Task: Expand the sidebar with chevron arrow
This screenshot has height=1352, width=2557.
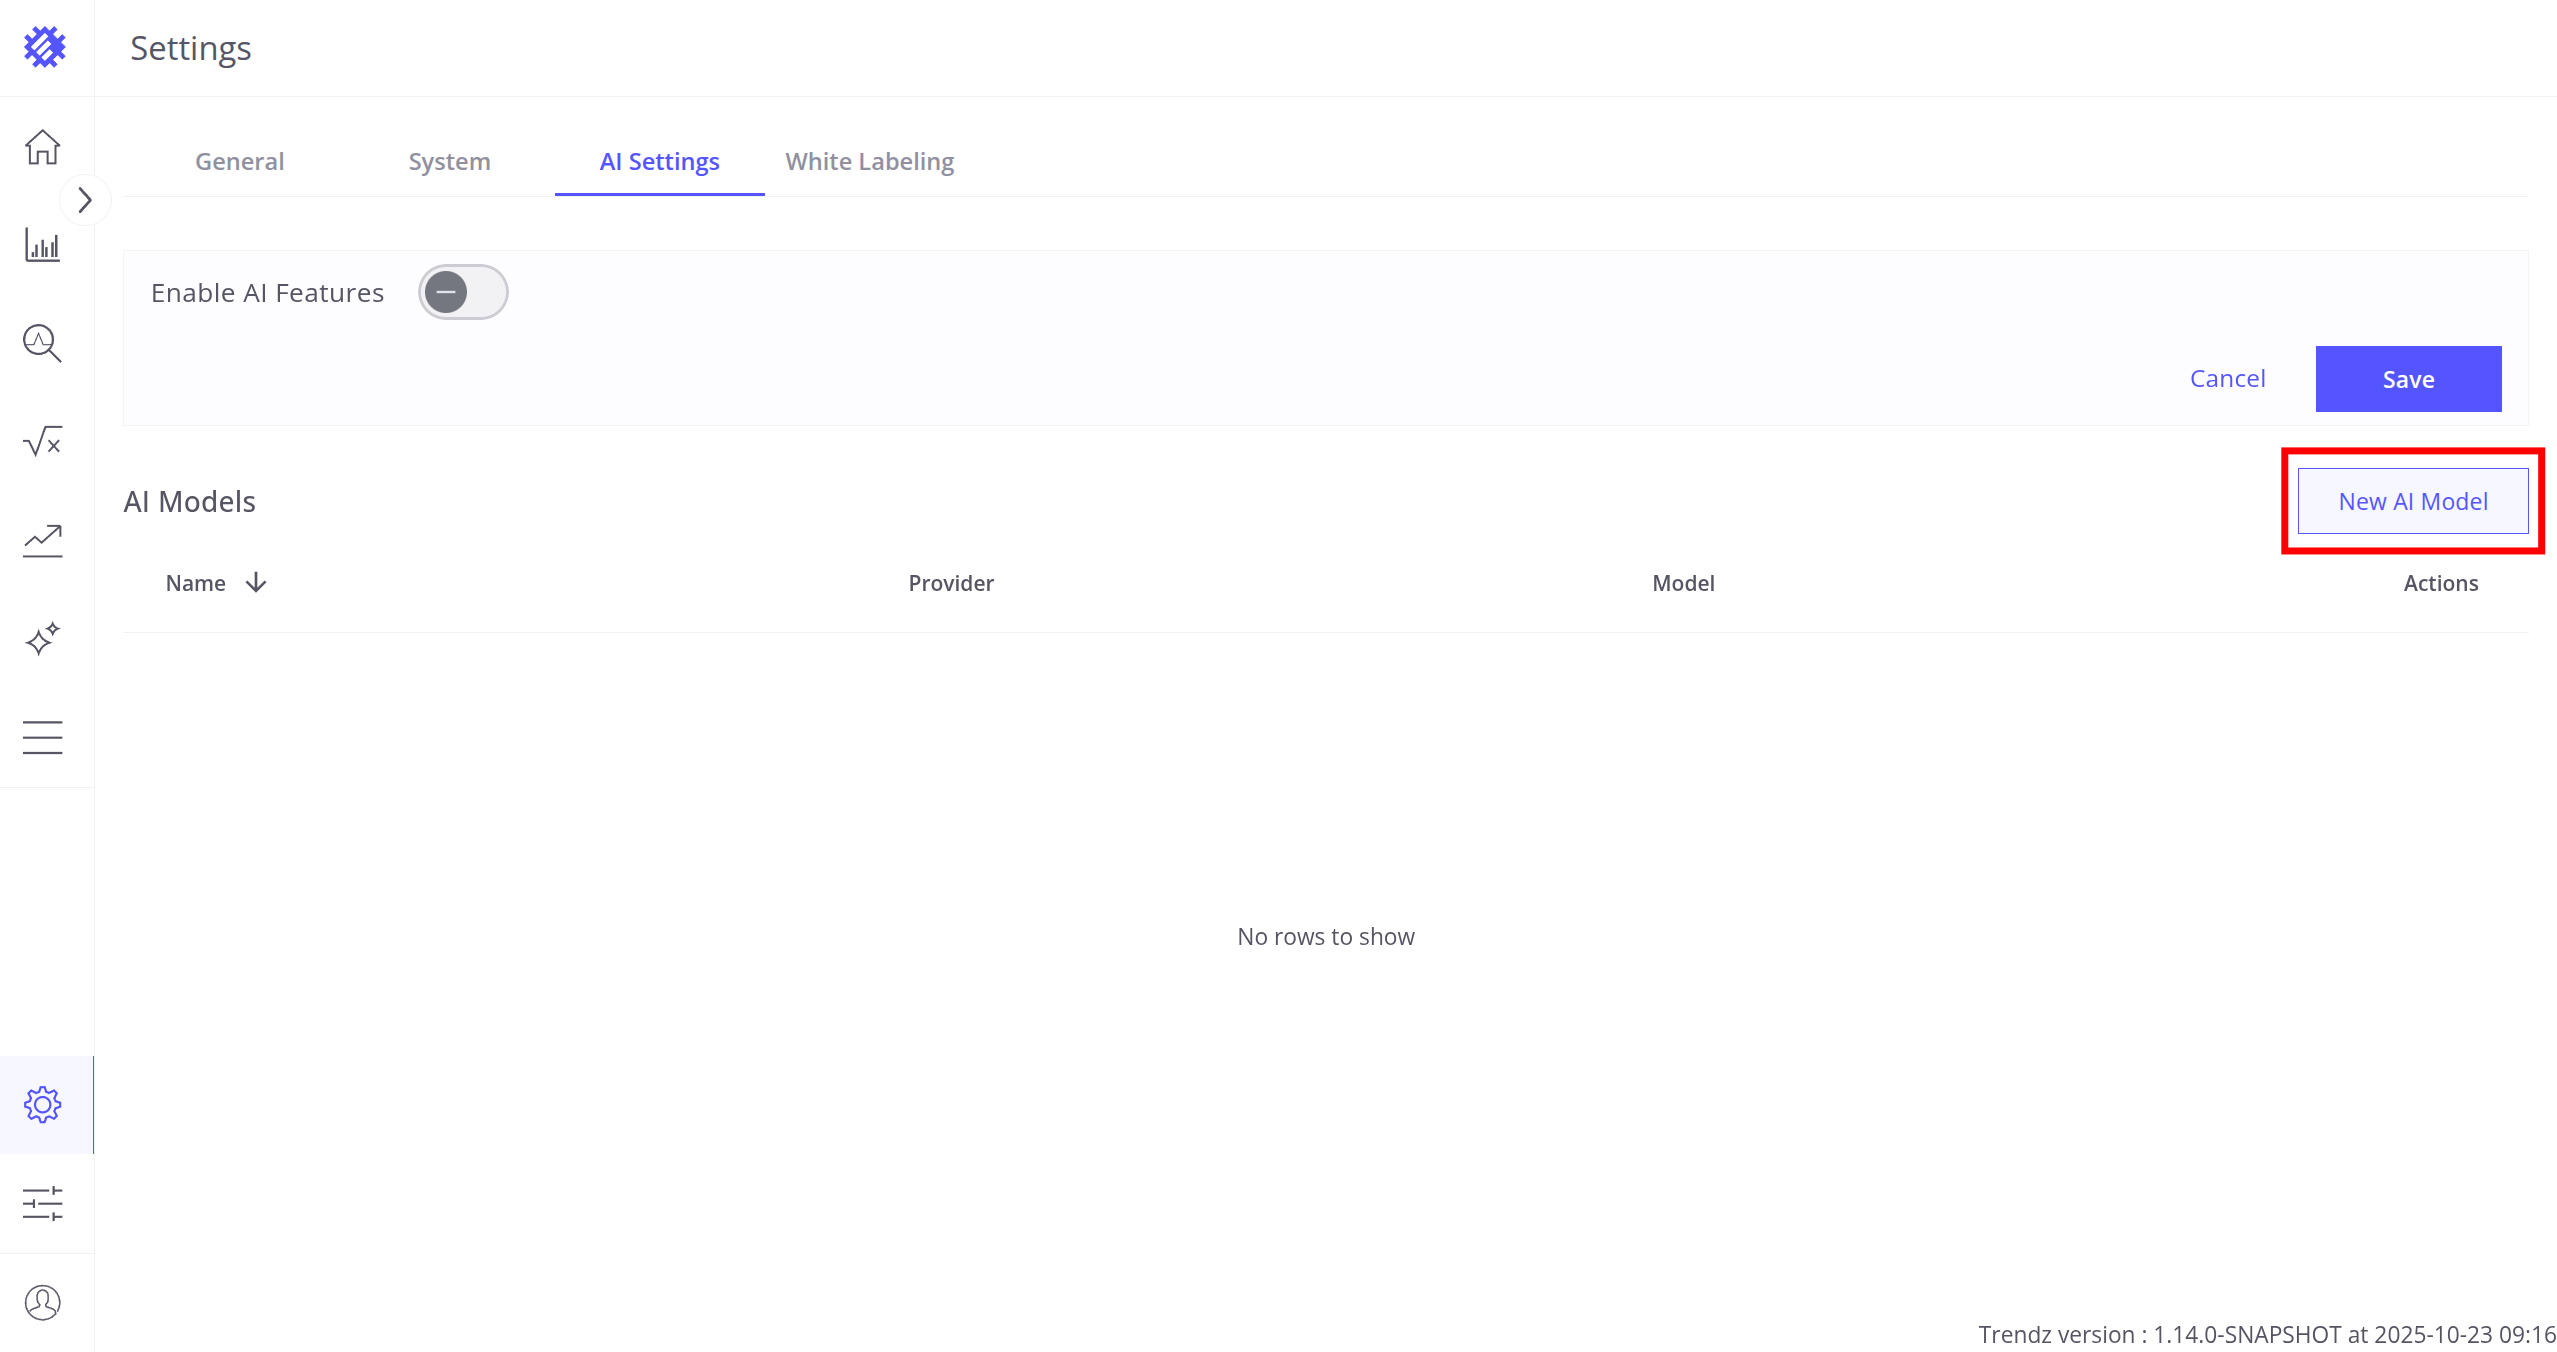Action: pos(85,200)
